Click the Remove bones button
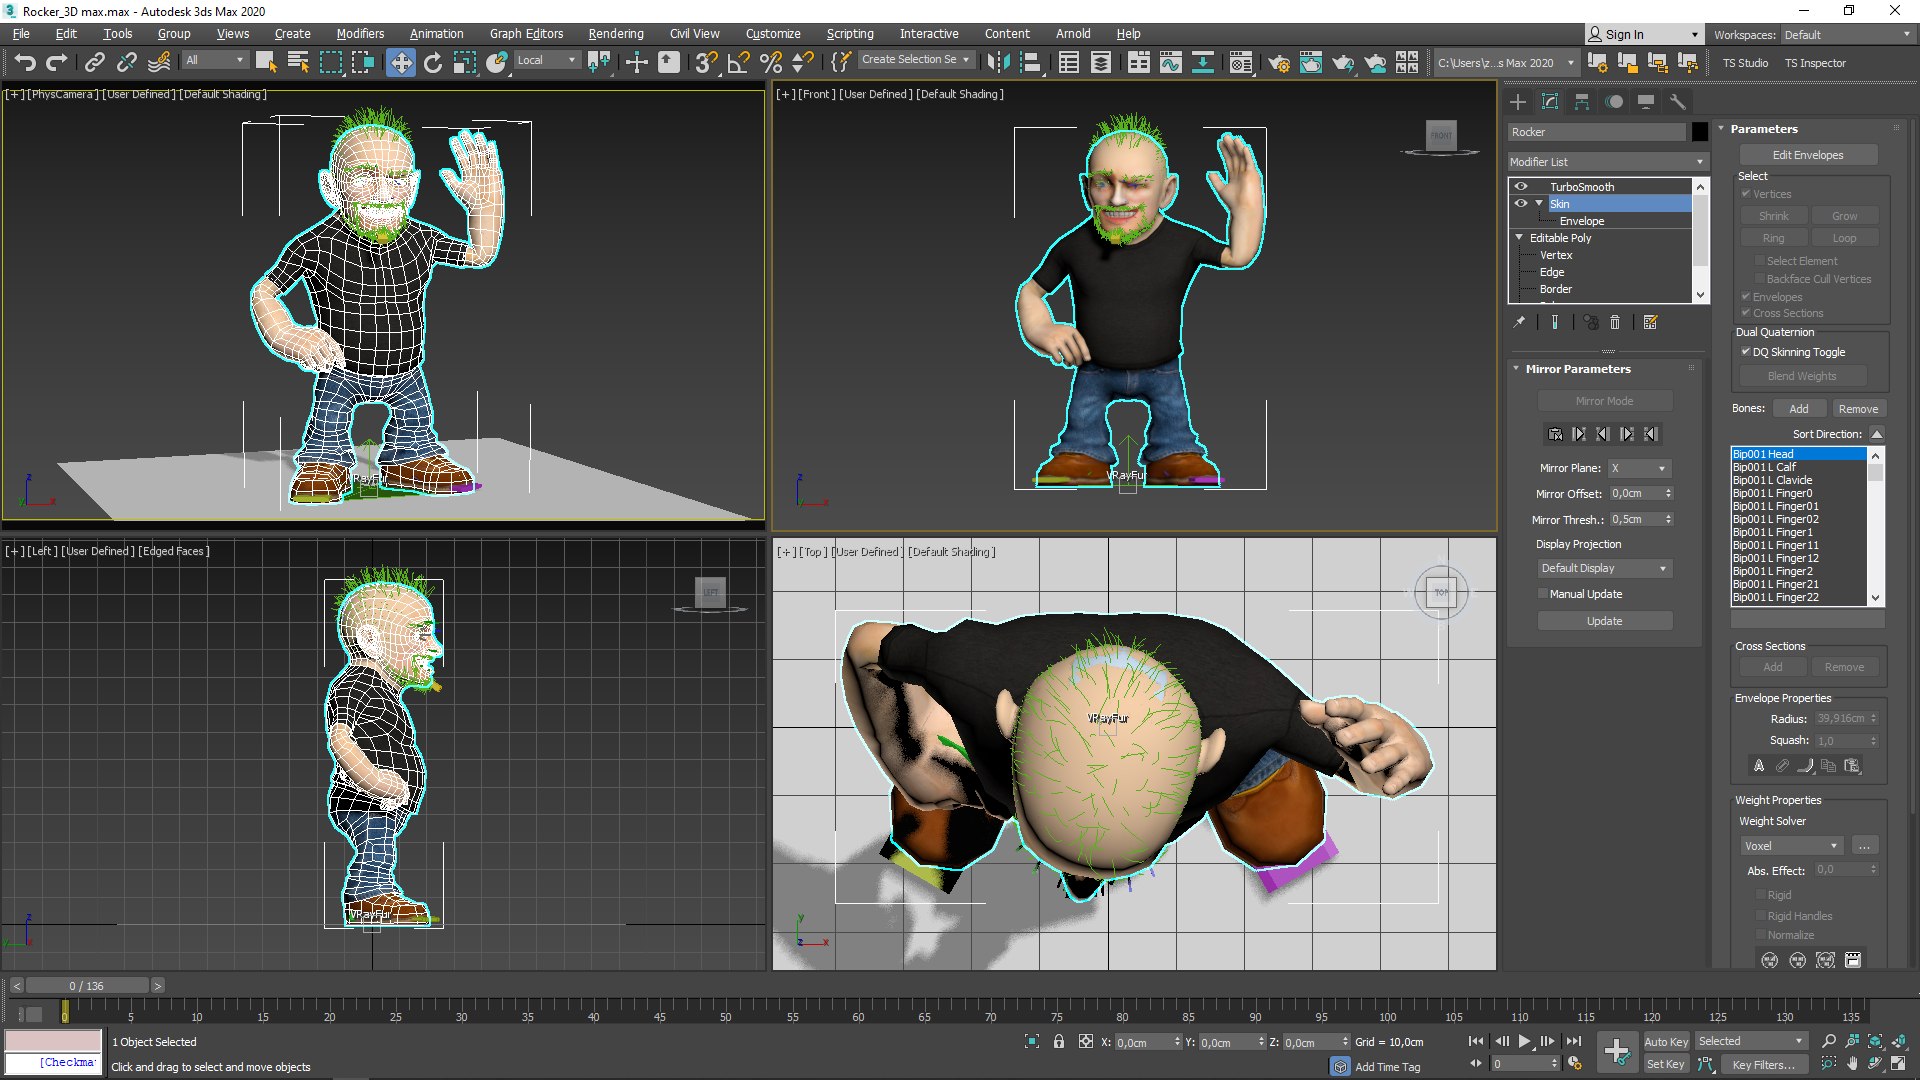The width and height of the screenshot is (1920, 1080). [1858, 409]
